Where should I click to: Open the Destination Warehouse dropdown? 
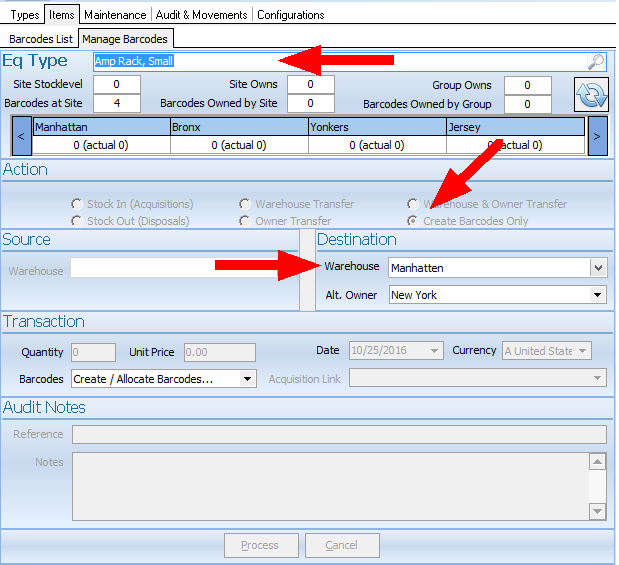coord(598,268)
